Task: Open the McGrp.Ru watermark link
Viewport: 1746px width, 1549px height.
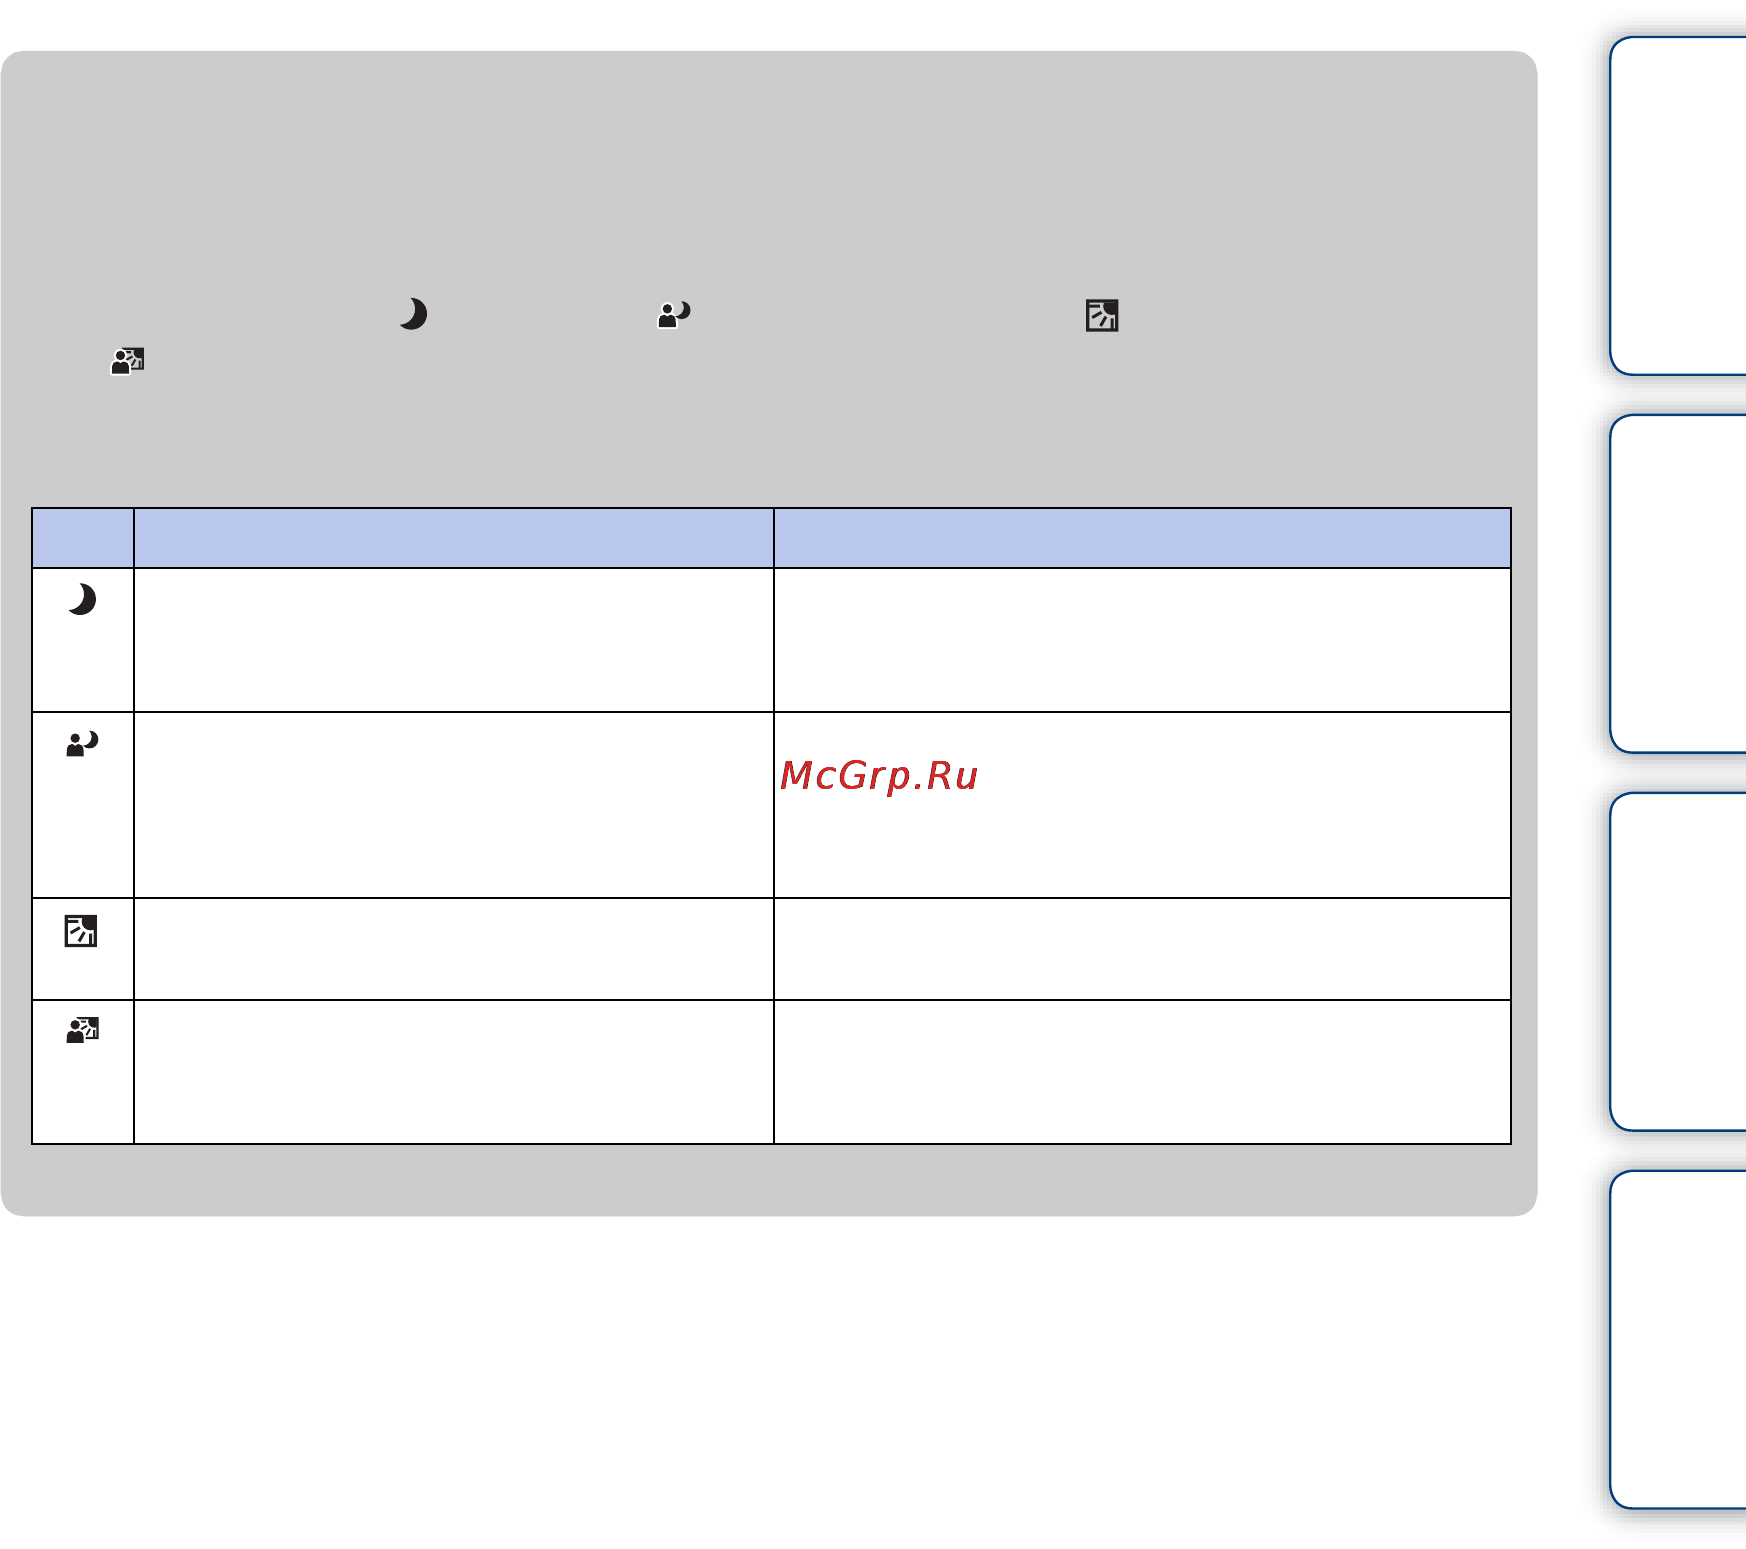Action: point(878,776)
